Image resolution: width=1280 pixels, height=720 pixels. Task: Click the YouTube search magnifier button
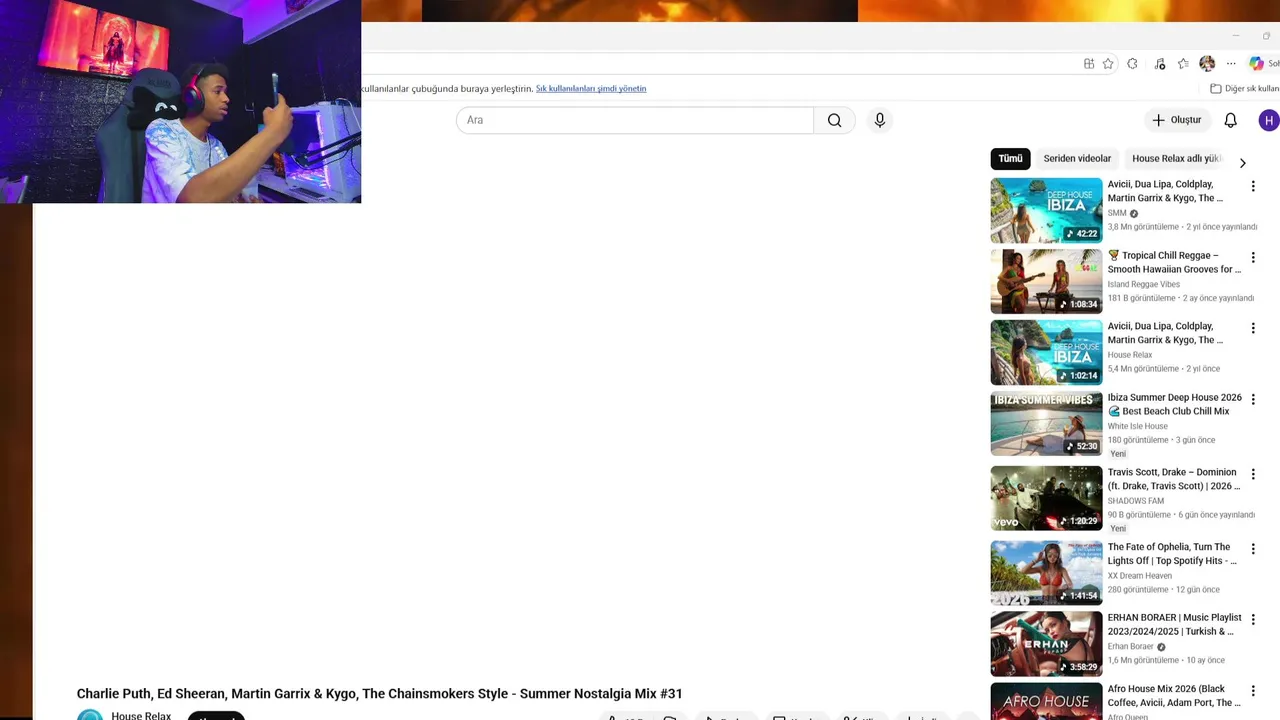click(x=834, y=120)
